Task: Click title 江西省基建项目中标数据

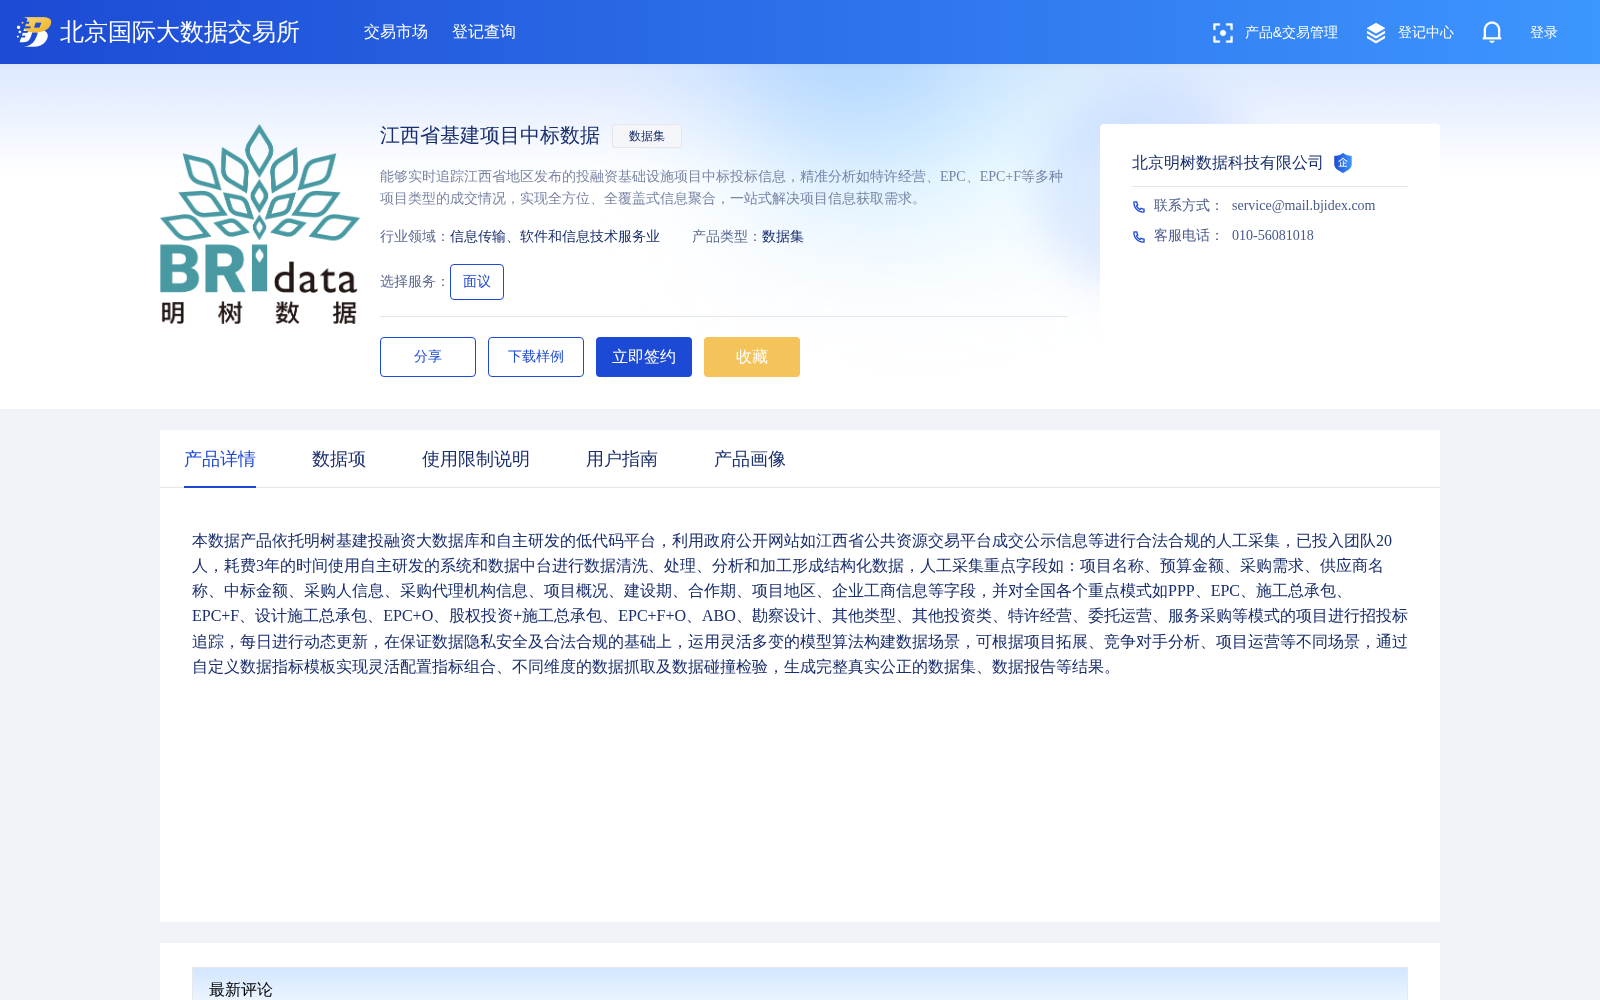Action: [490, 136]
